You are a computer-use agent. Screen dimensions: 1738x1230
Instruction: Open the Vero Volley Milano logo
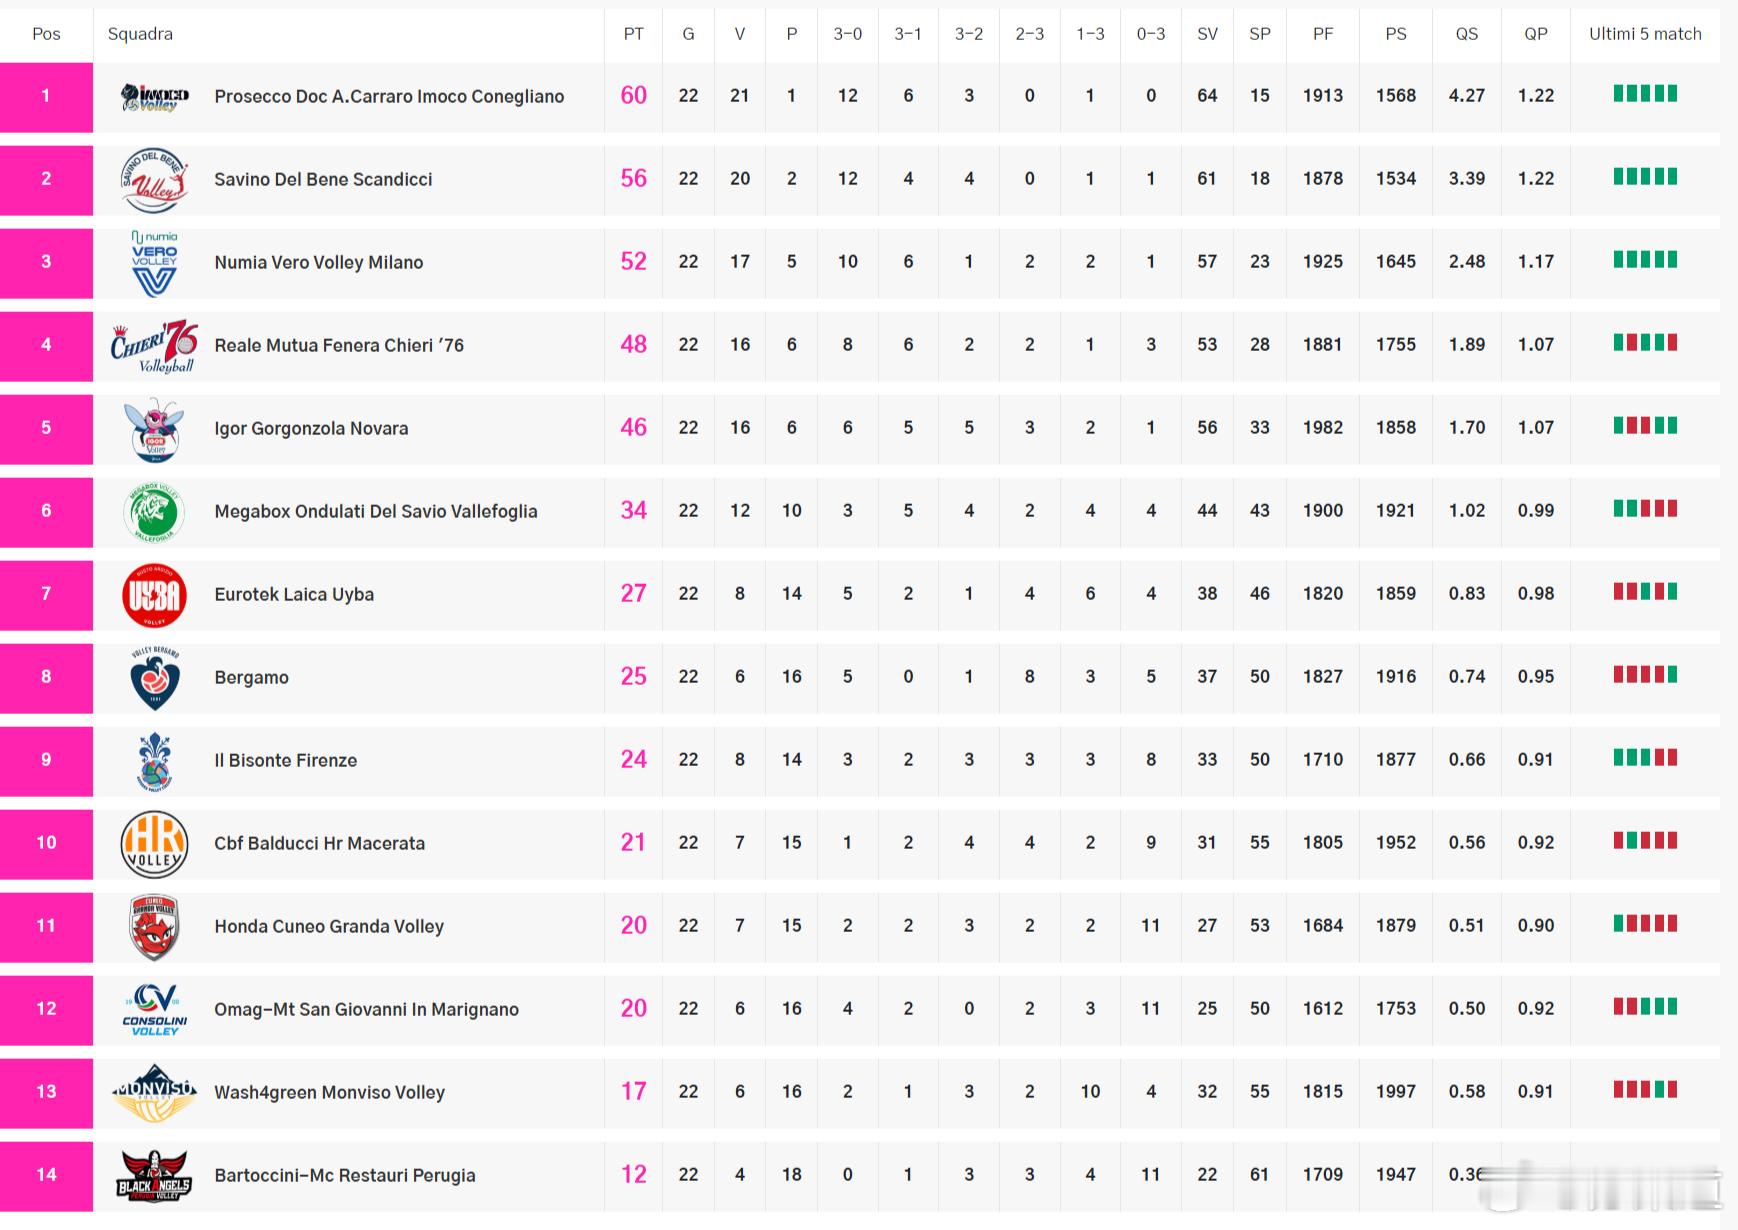point(154,263)
